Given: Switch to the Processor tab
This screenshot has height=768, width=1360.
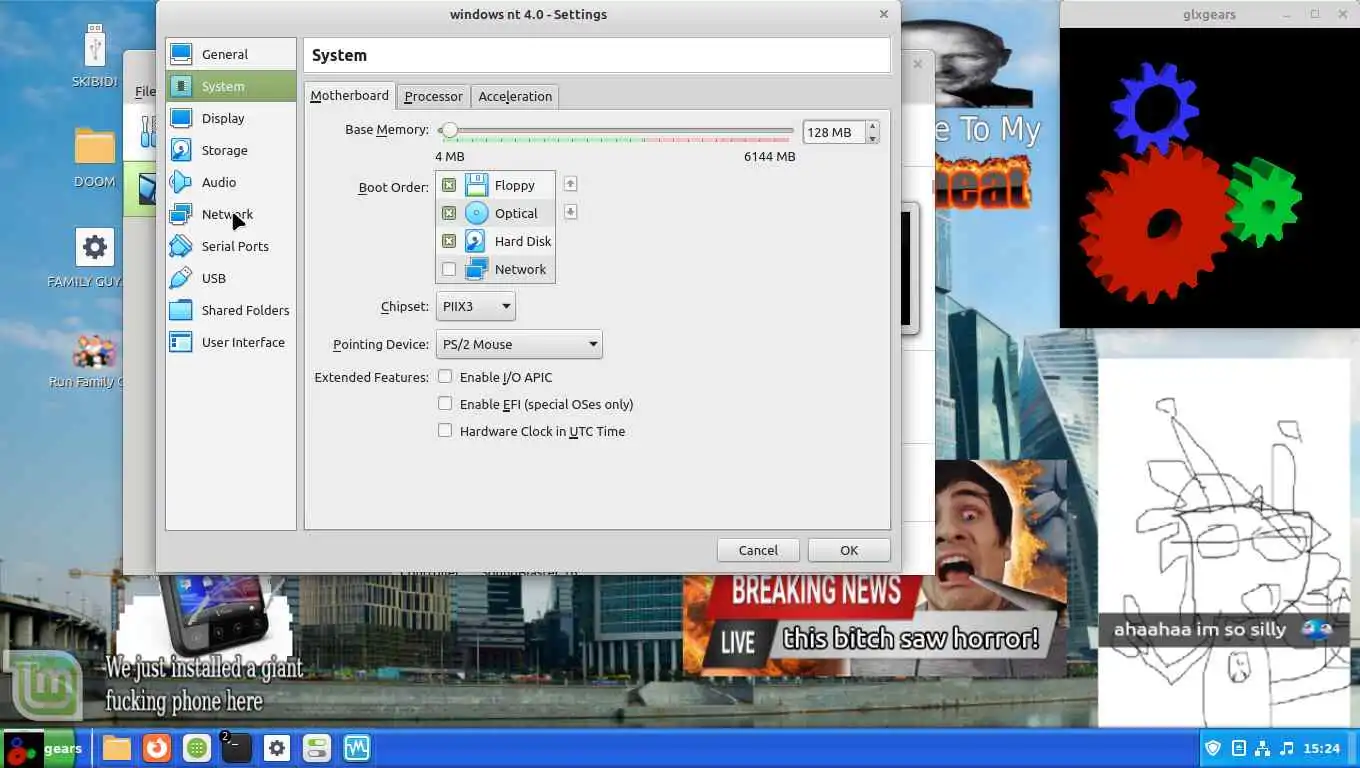Looking at the screenshot, I should pyautogui.click(x=433, y=96).
